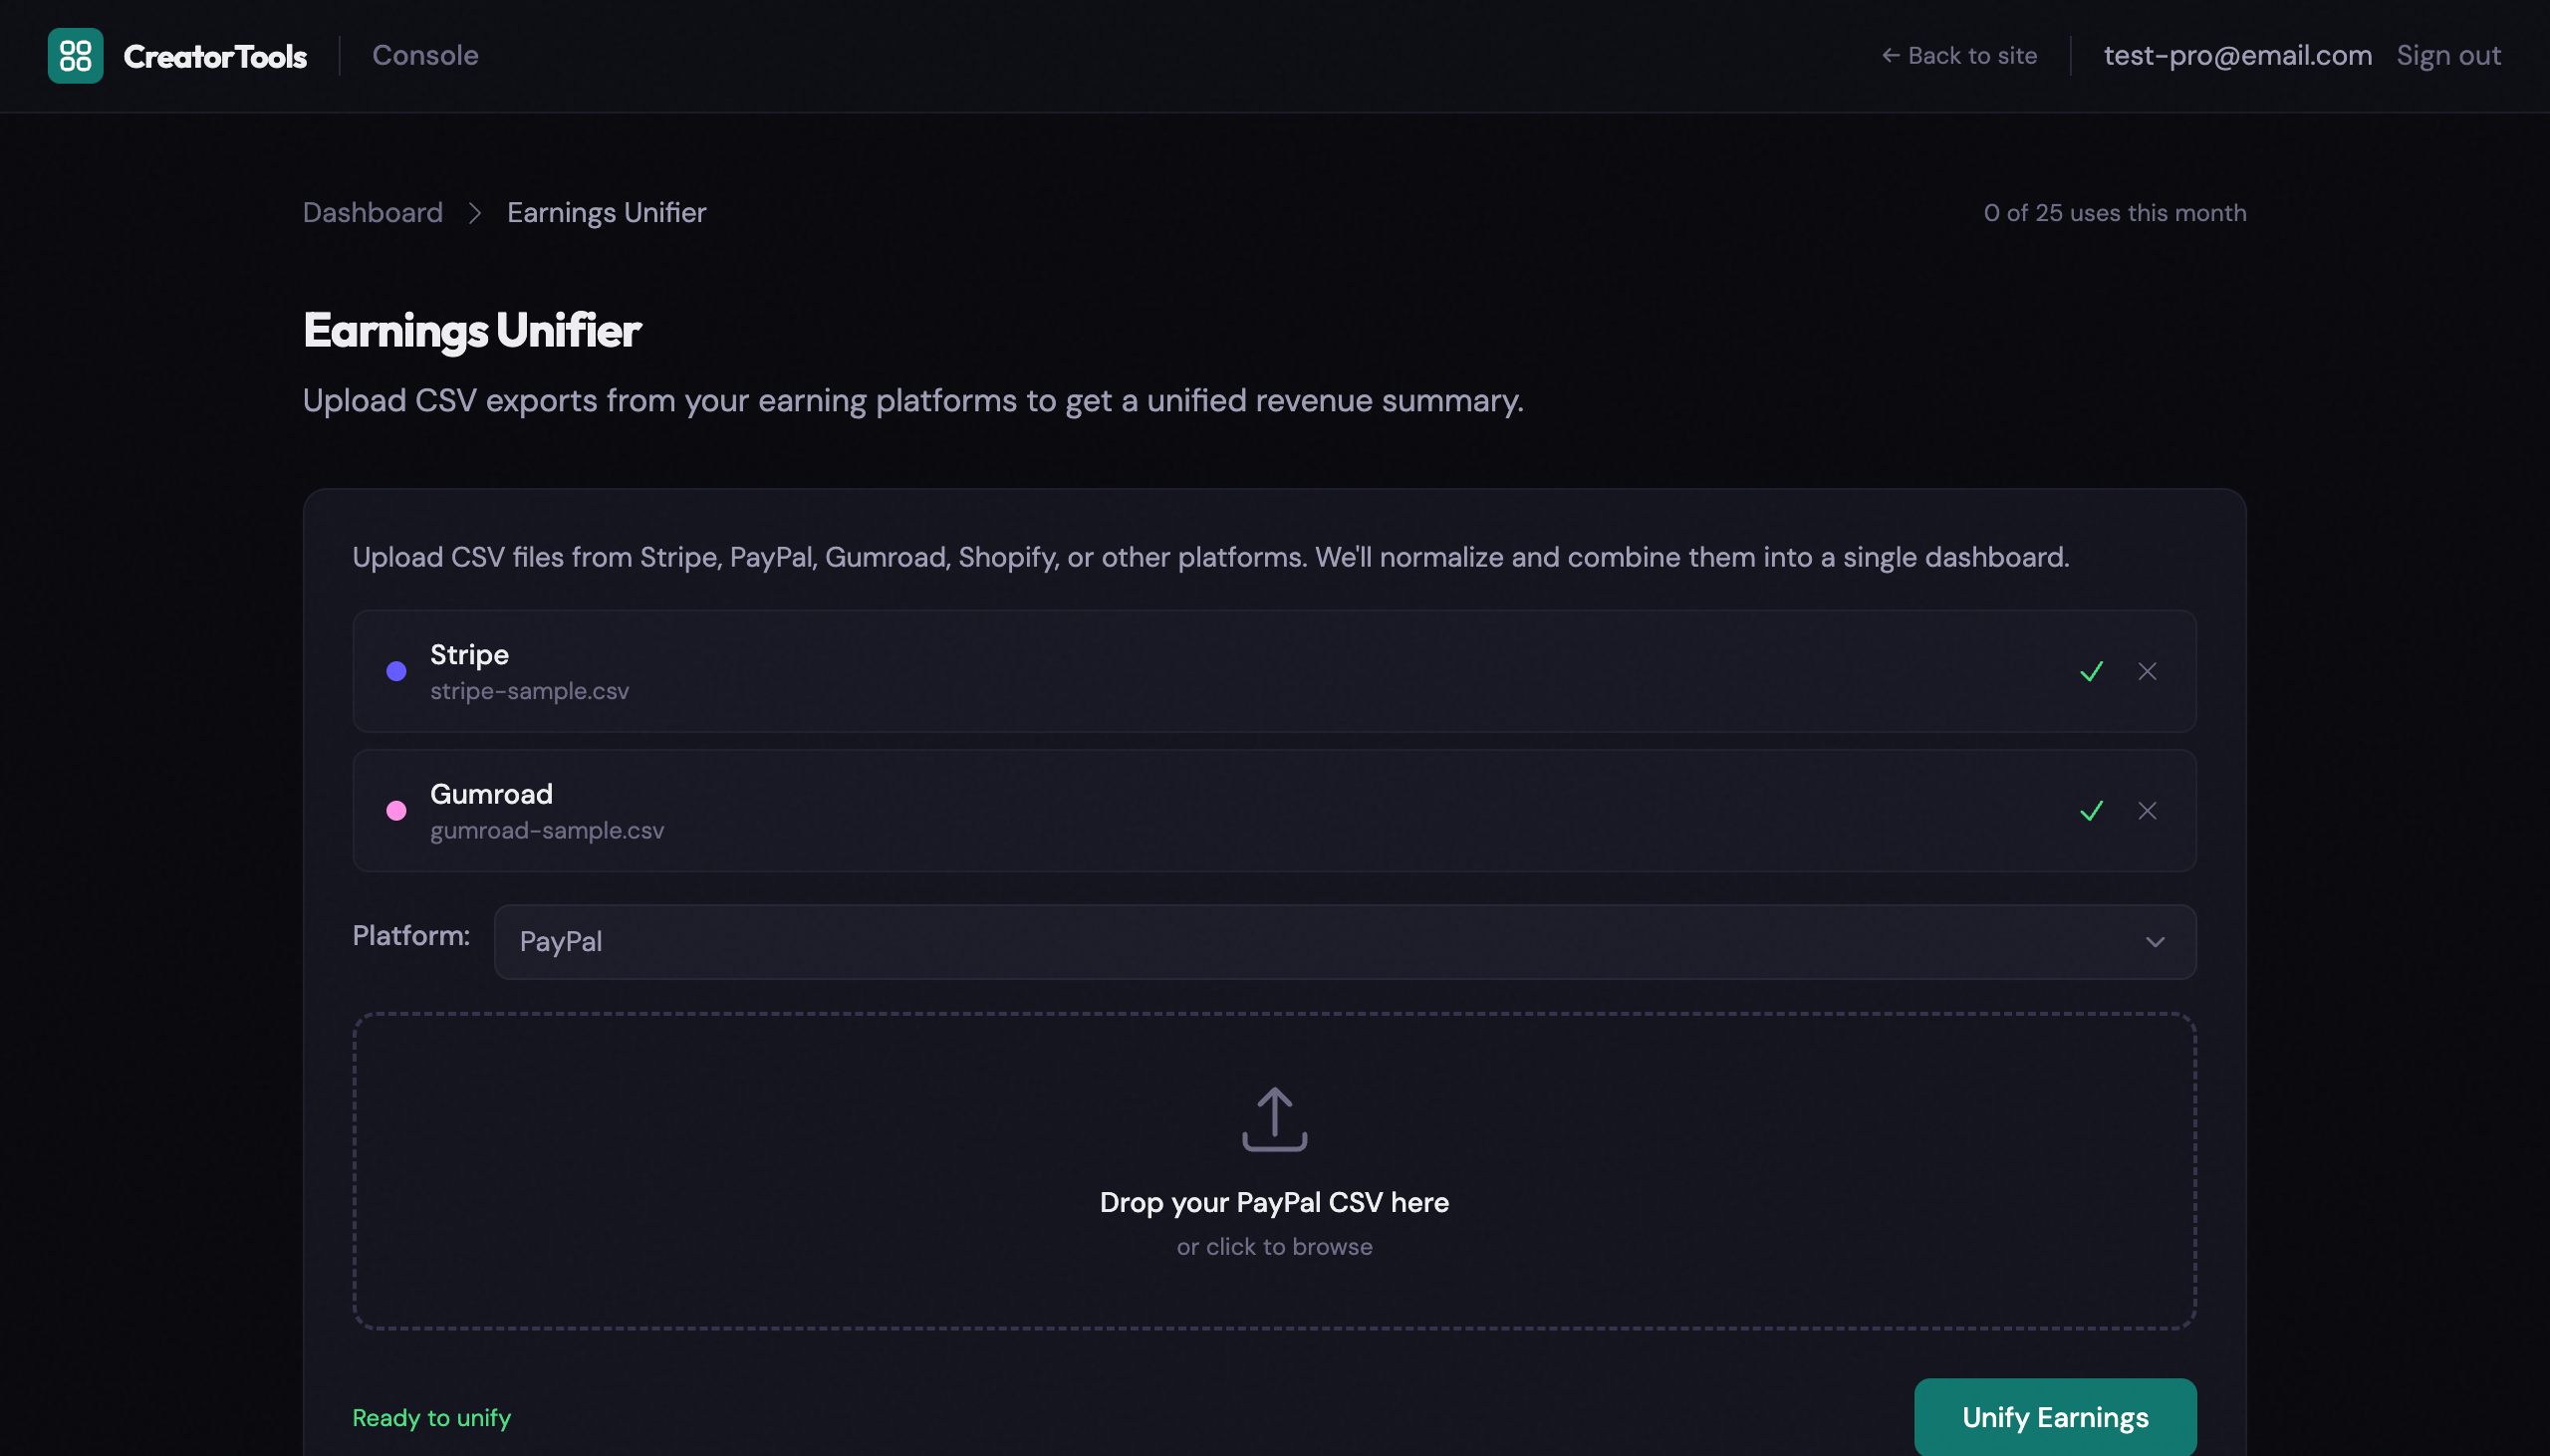Screen dimensions: 2550x1456
Task: Click the pink dot beside Gumroad
Action: pos(396,811)
